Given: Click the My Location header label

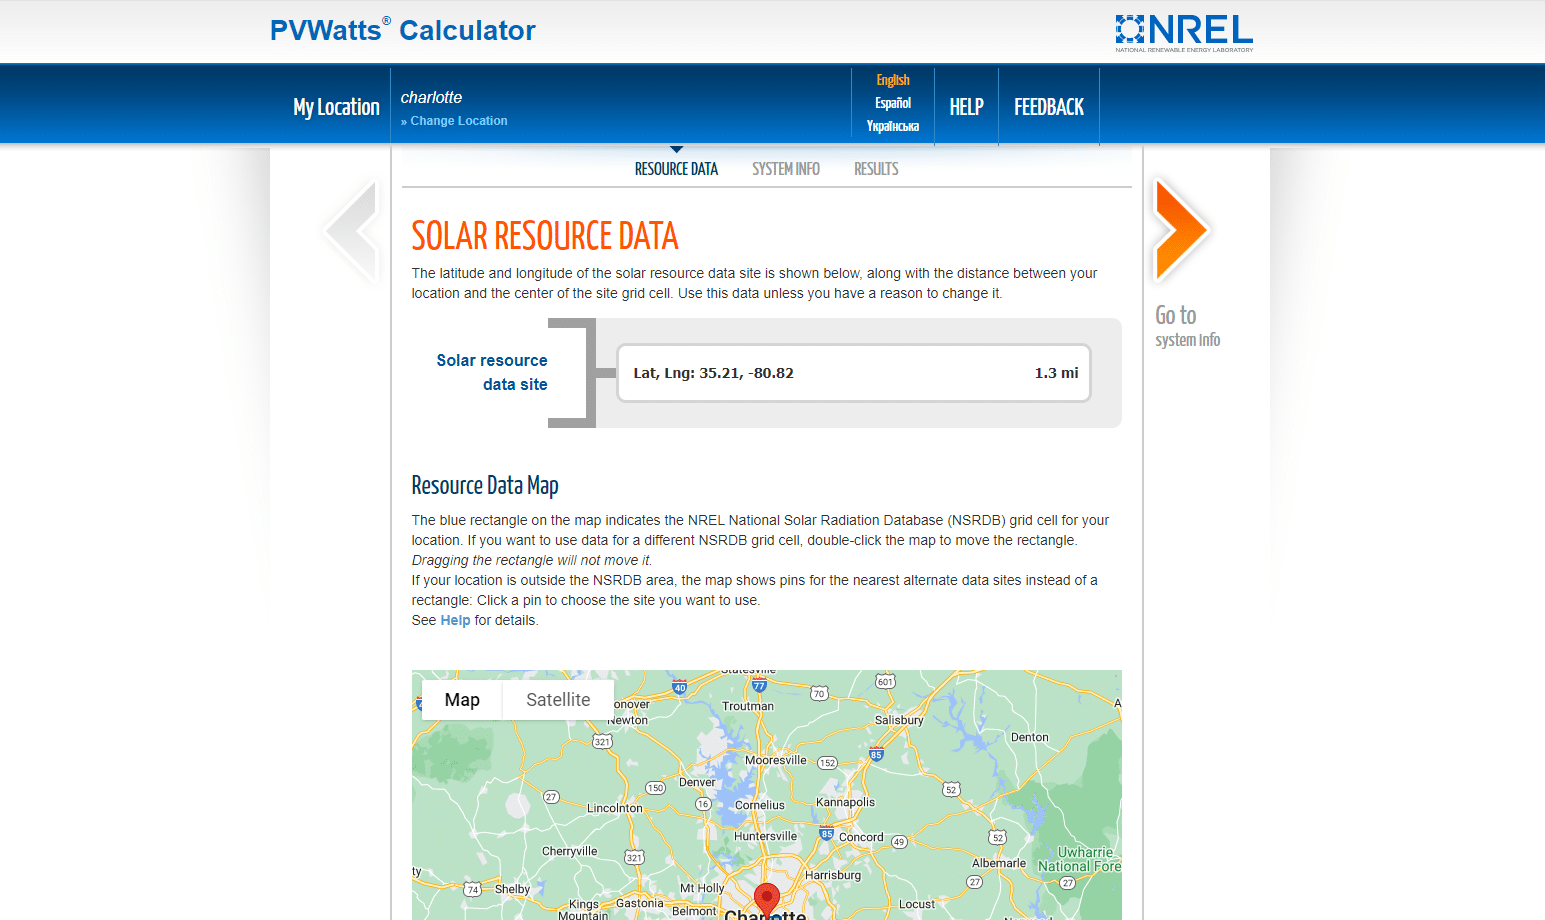Looking at the screenshot, I should pyautogui.click(x=336, y=107).
